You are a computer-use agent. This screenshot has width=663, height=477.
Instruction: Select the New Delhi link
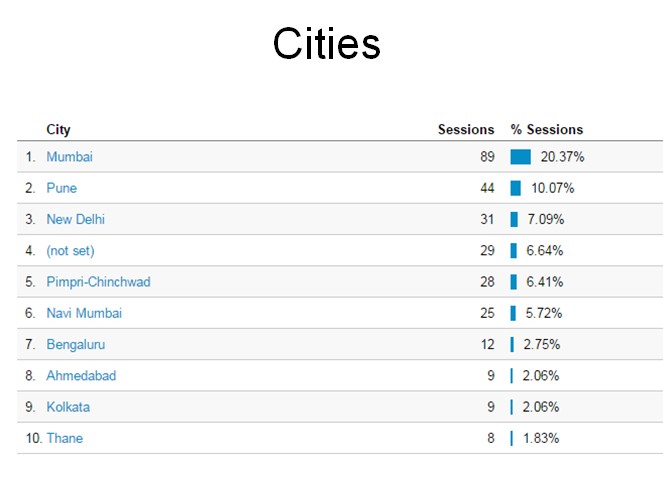[x=75, y=219]
